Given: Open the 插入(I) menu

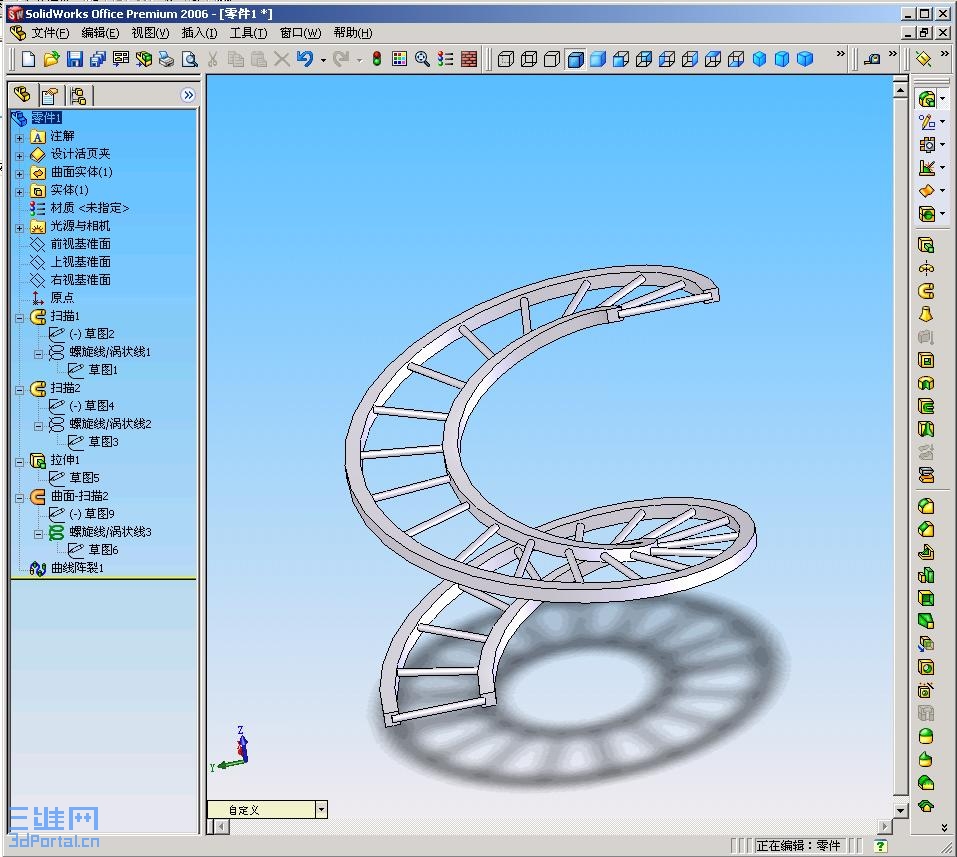Looking at the screenshot, I should coord(200,33).
